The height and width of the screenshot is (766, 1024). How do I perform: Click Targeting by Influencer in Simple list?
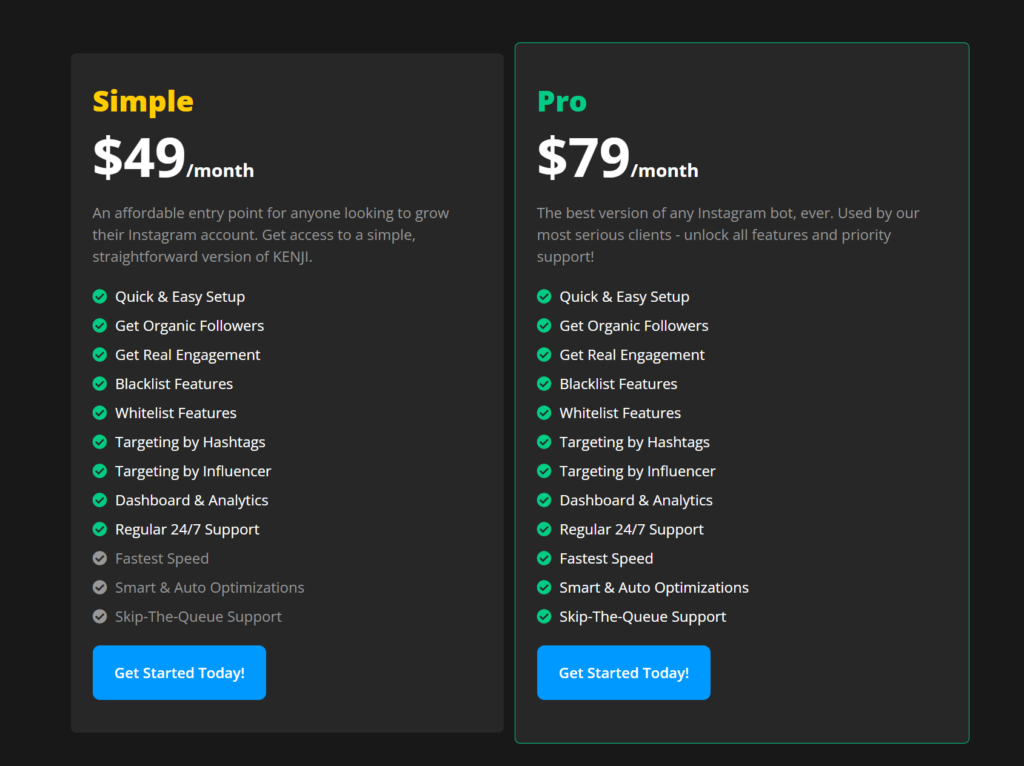[193, 471]
